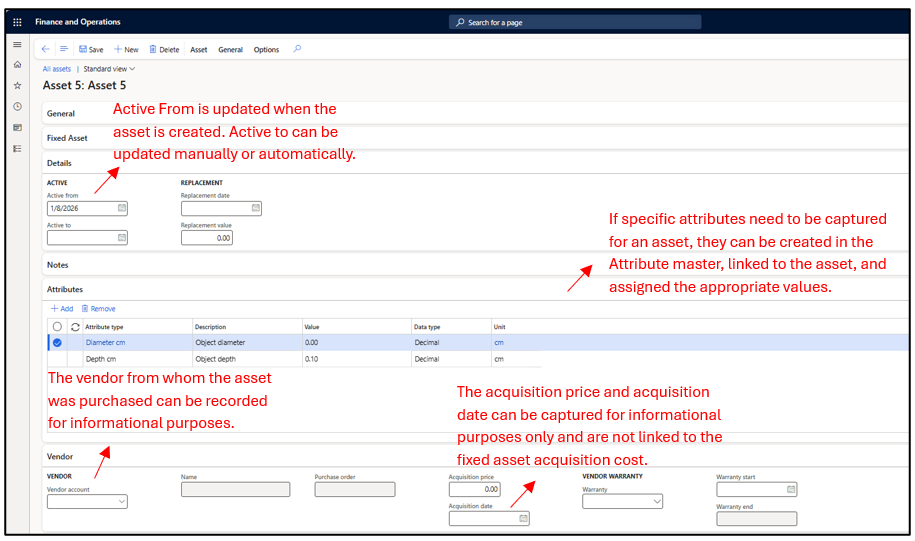Open Recent clock icon in sidebar
The height and width of the screenshot is (541, 915).
tap(18, 106)
